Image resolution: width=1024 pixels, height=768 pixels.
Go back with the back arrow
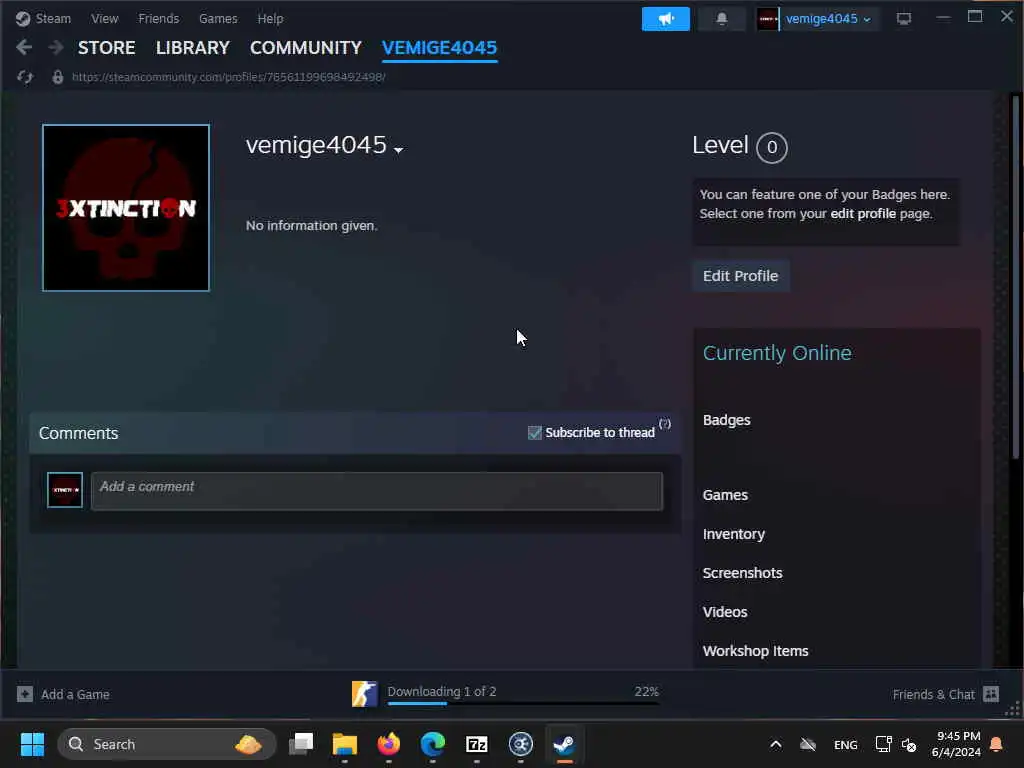pos(24,47)
